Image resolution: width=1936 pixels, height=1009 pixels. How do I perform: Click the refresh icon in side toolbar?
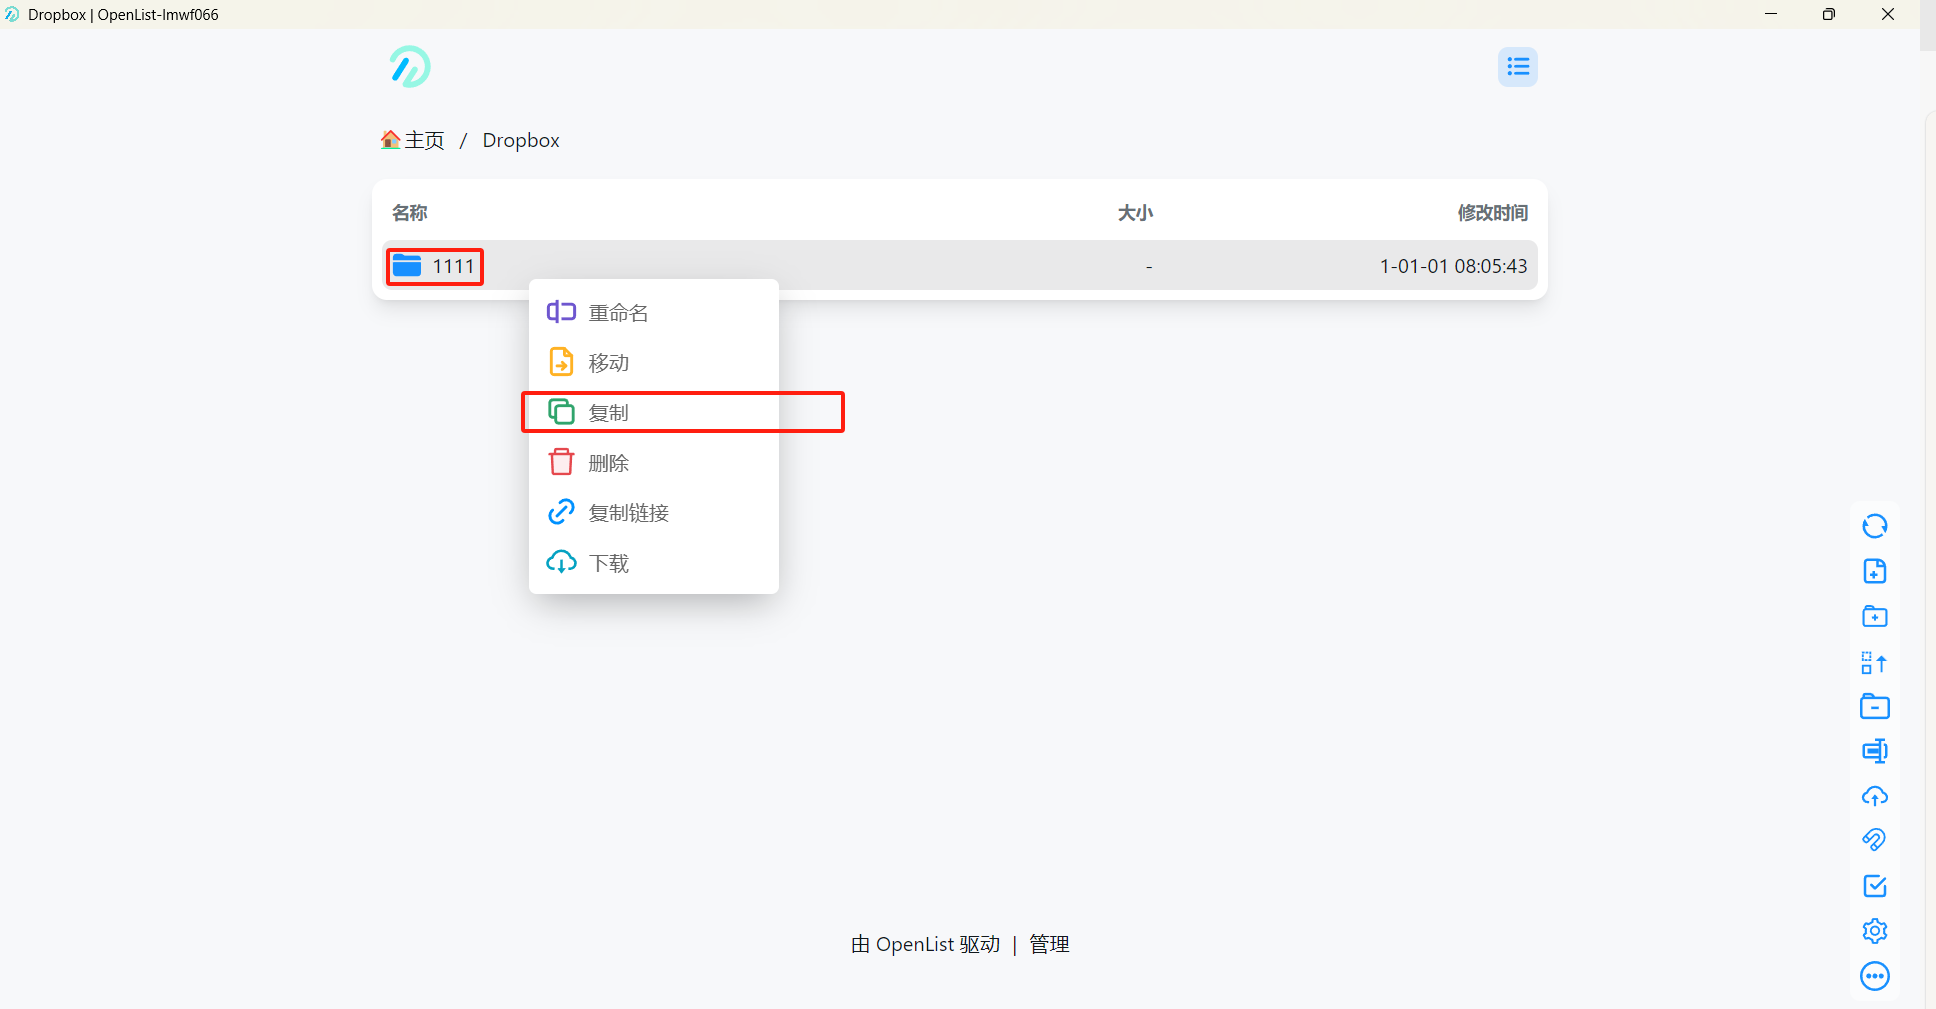[x=1875, y=526]
